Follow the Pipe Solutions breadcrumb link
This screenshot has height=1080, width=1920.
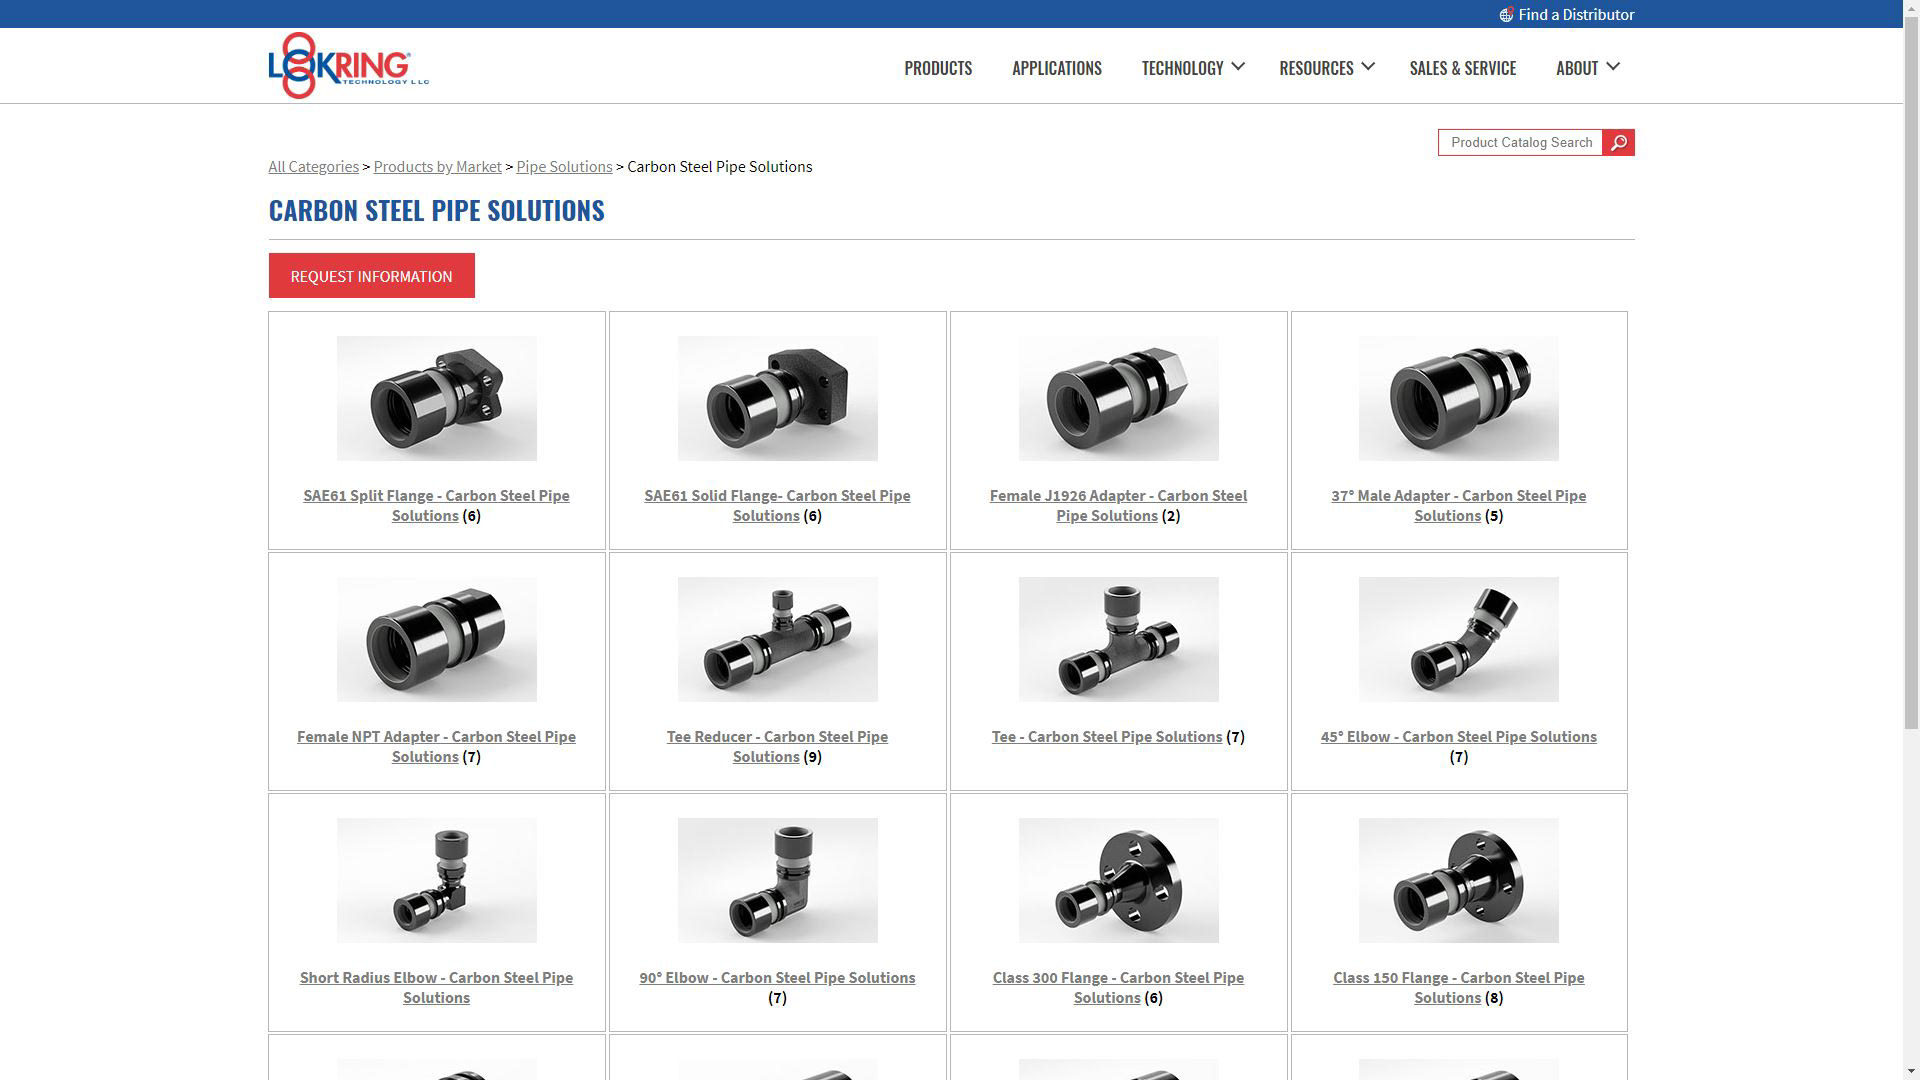click(564, 167)
